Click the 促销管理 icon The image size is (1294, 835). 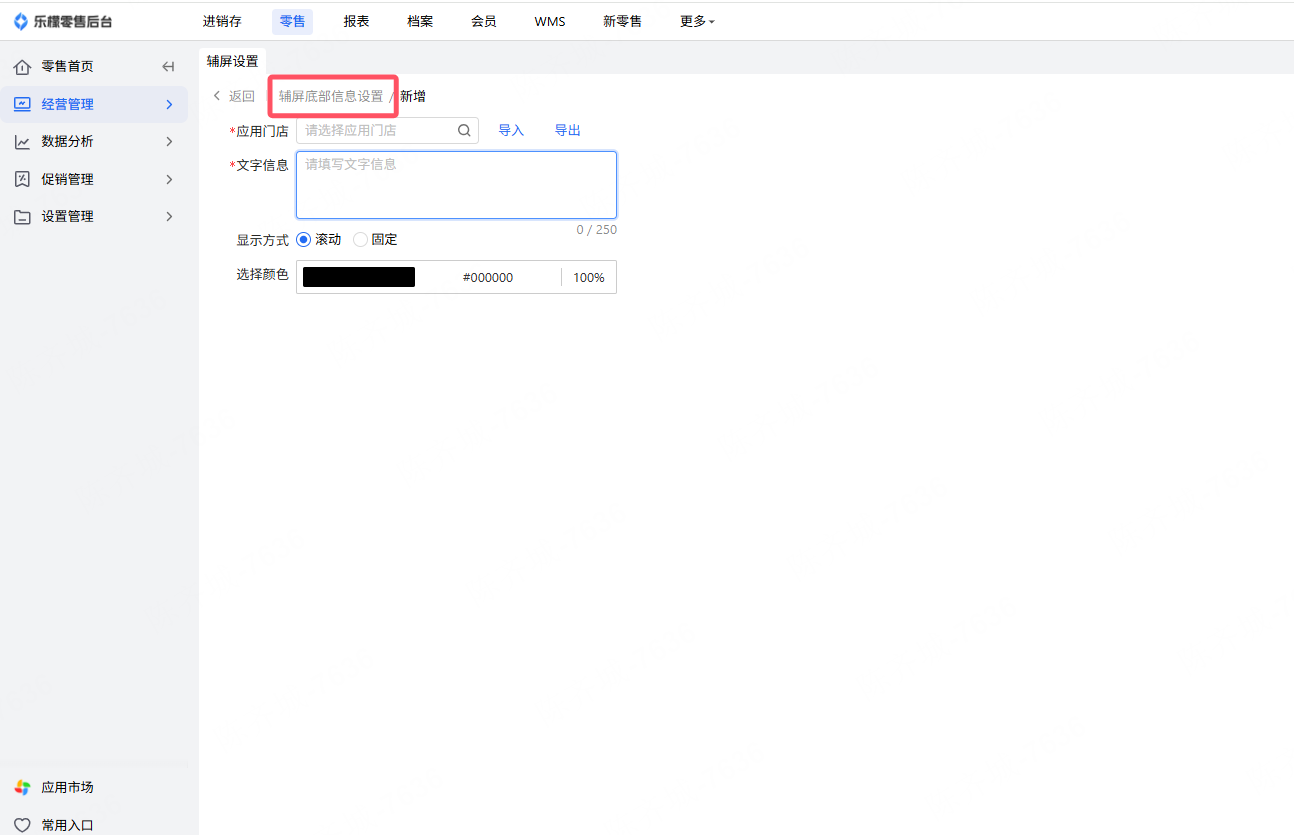22,179
